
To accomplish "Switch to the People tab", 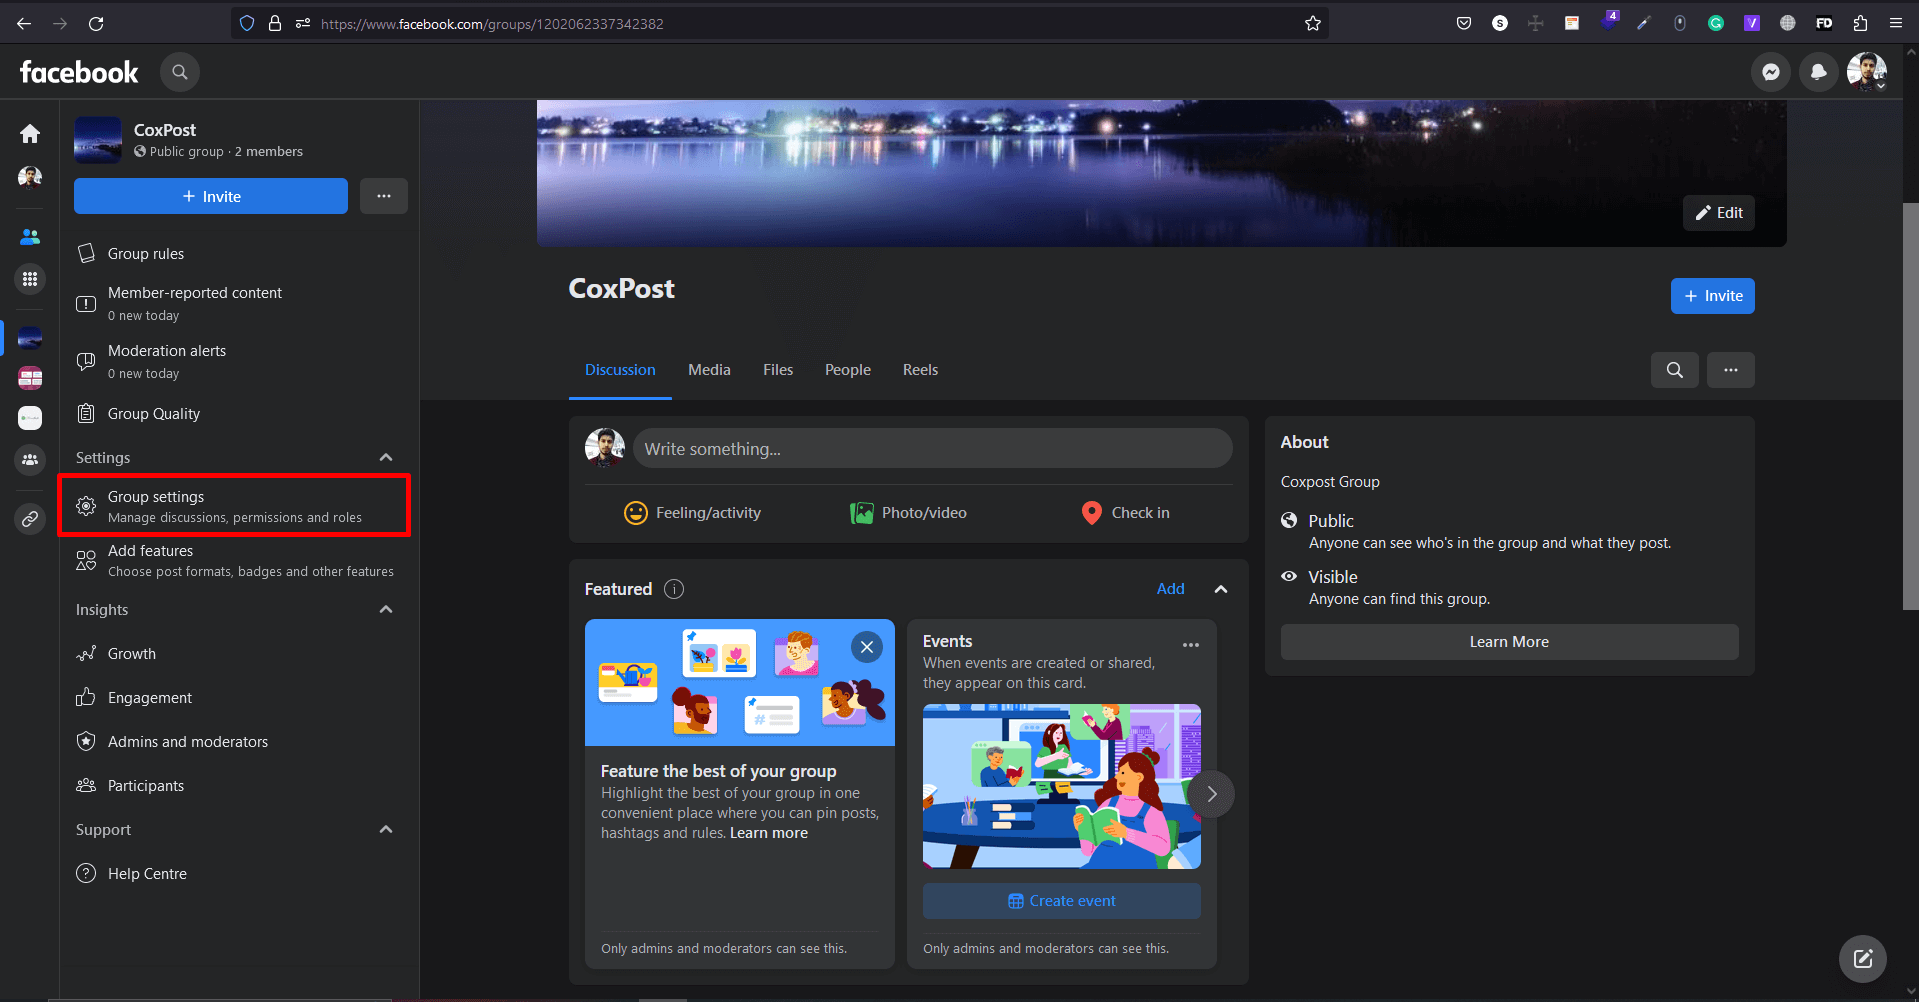I will pos(847,370).
